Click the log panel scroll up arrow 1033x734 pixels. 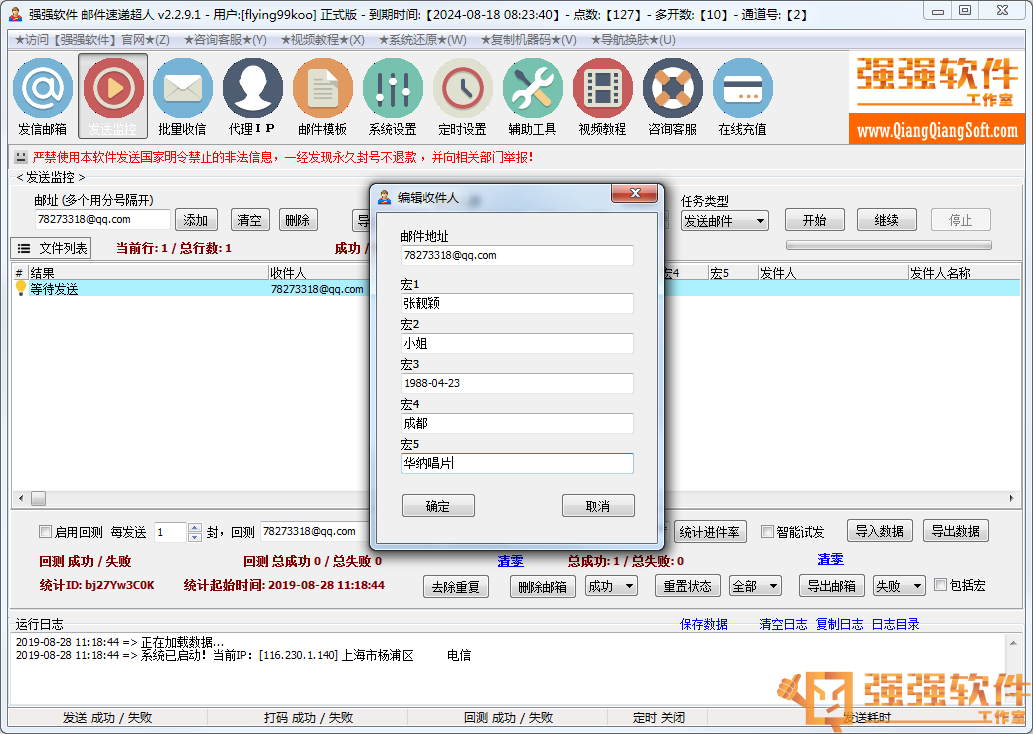click(x=1013, y=642)
